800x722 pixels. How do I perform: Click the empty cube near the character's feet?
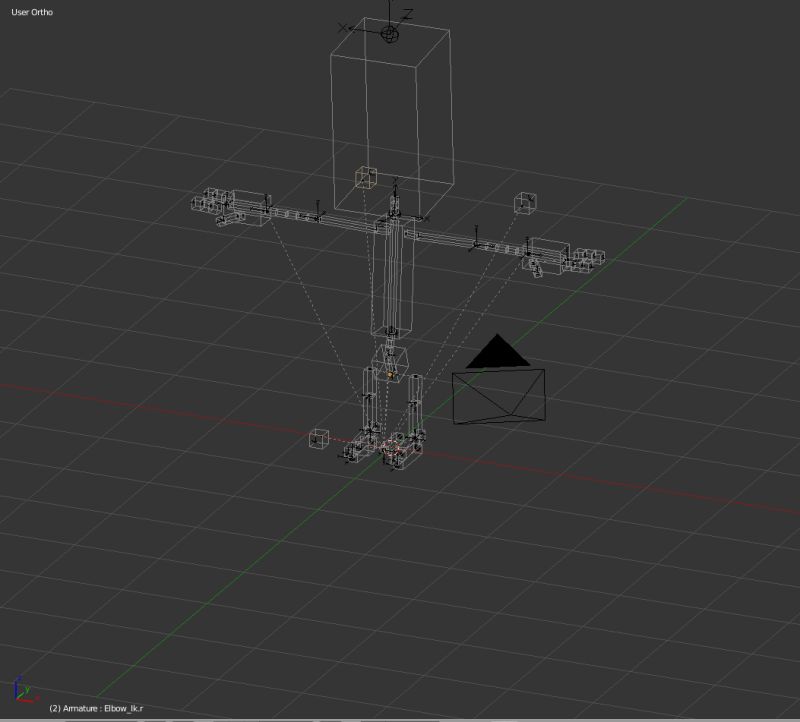point(320,437)
